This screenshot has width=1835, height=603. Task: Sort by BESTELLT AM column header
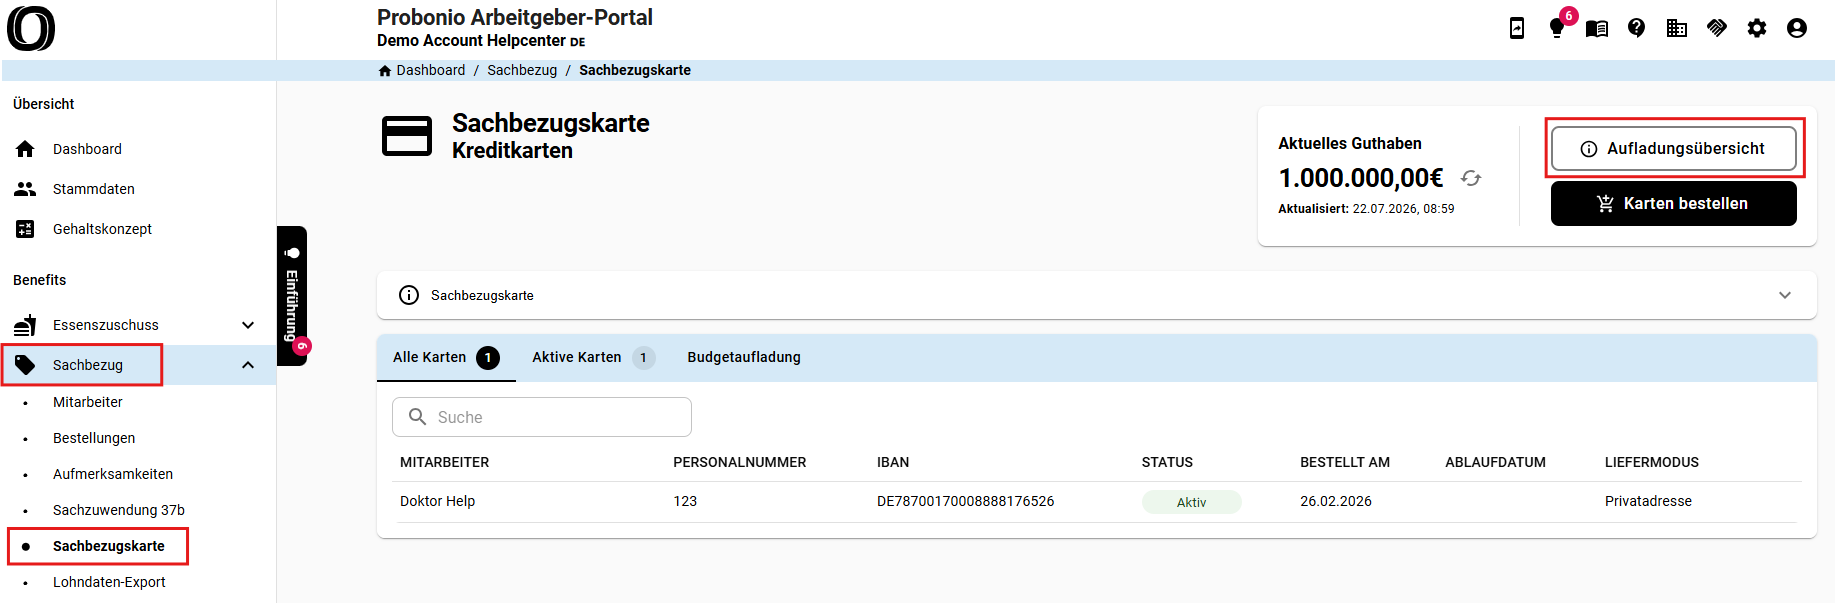pyautogui.click(x=1345, y=462)
